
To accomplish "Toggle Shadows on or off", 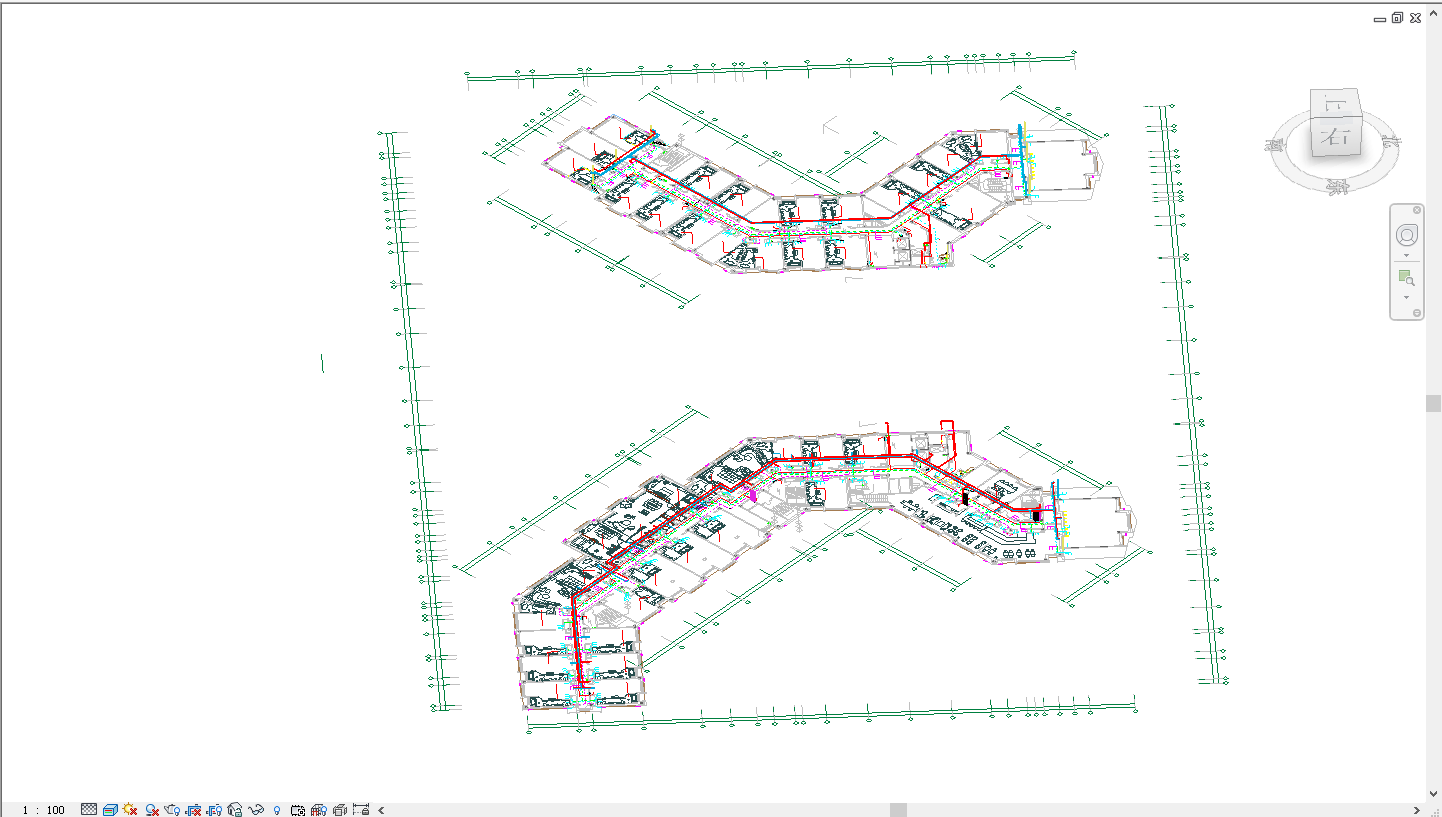I will pyautogui.click(x=152, y=810).
